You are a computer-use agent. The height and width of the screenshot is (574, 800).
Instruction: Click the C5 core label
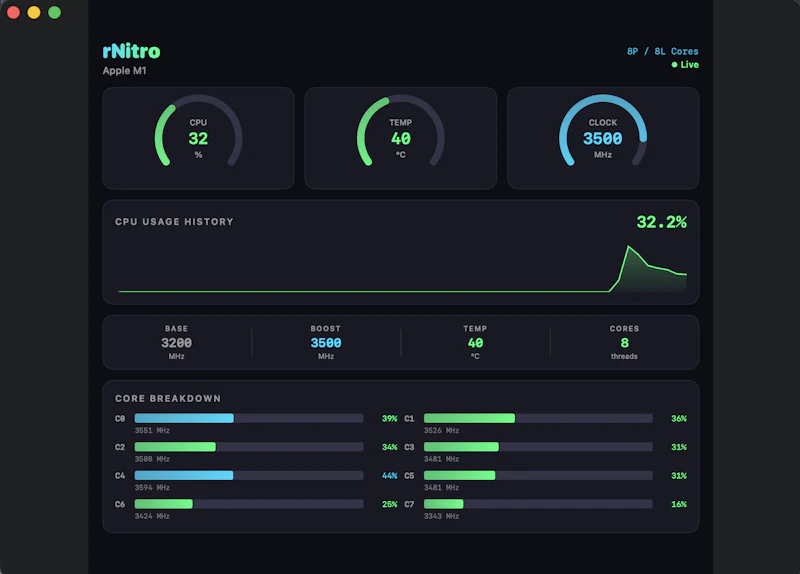tap(409, 476)
